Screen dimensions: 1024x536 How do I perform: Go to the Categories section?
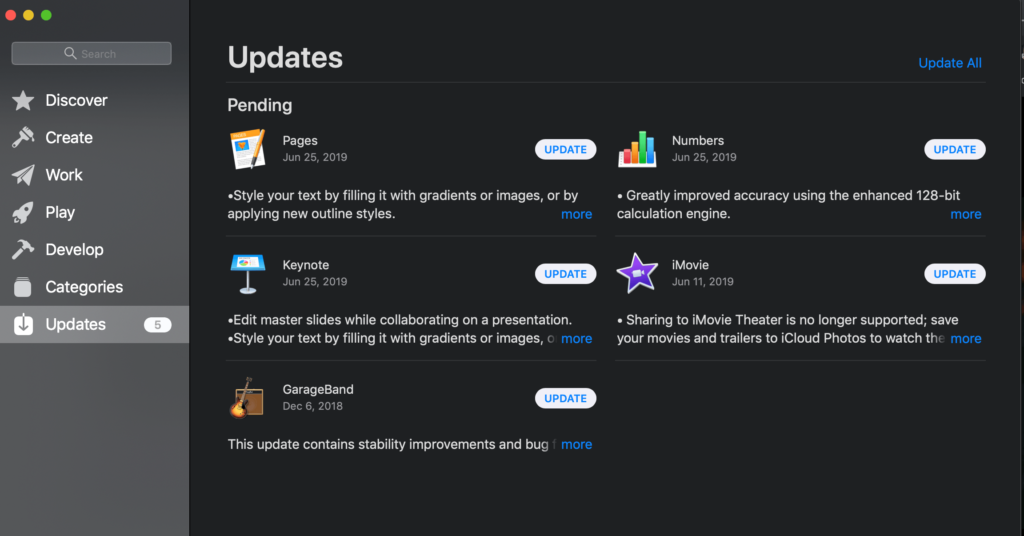click(84, 287)
